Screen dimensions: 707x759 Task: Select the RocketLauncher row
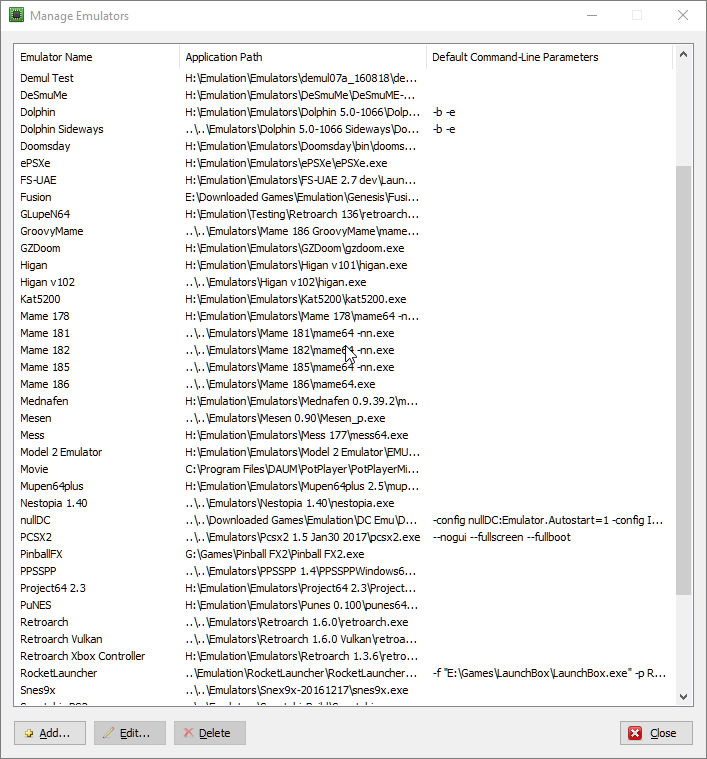tap(344, 673)
